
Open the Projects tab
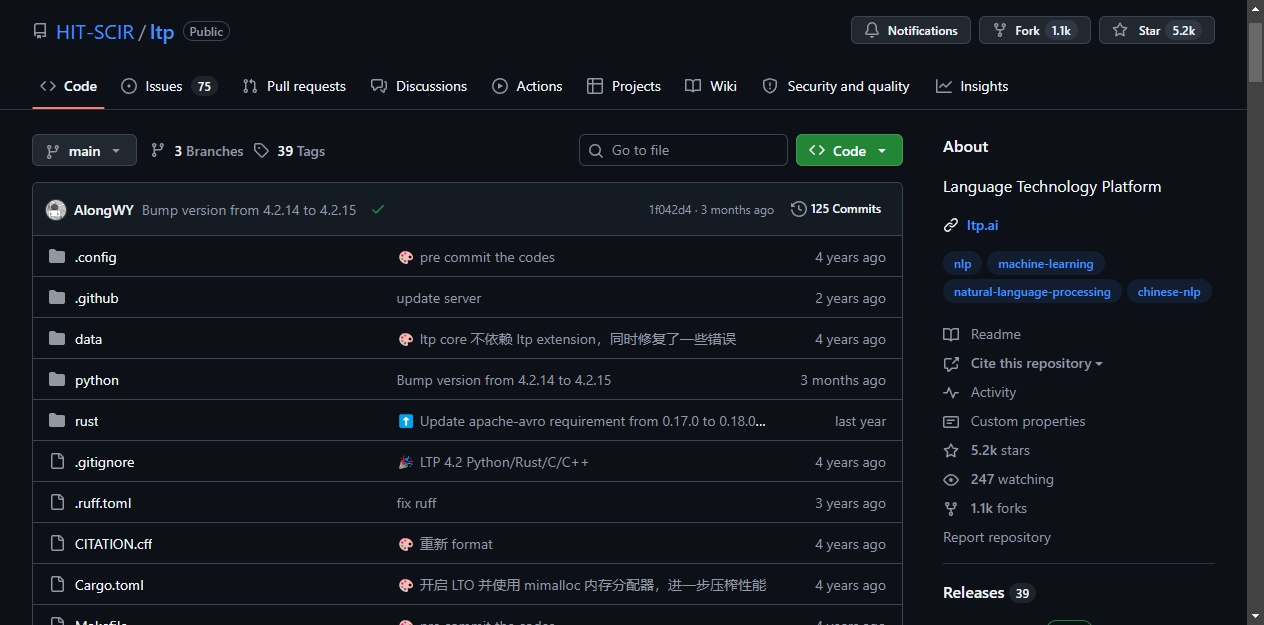(624, 86)
